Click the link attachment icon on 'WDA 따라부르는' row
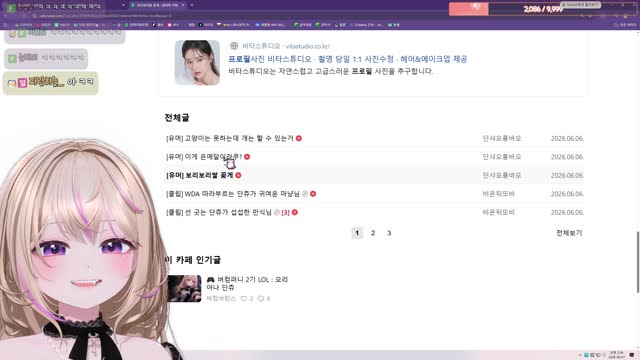The height and width of the screenshot is (360, 640). (305, 194)
